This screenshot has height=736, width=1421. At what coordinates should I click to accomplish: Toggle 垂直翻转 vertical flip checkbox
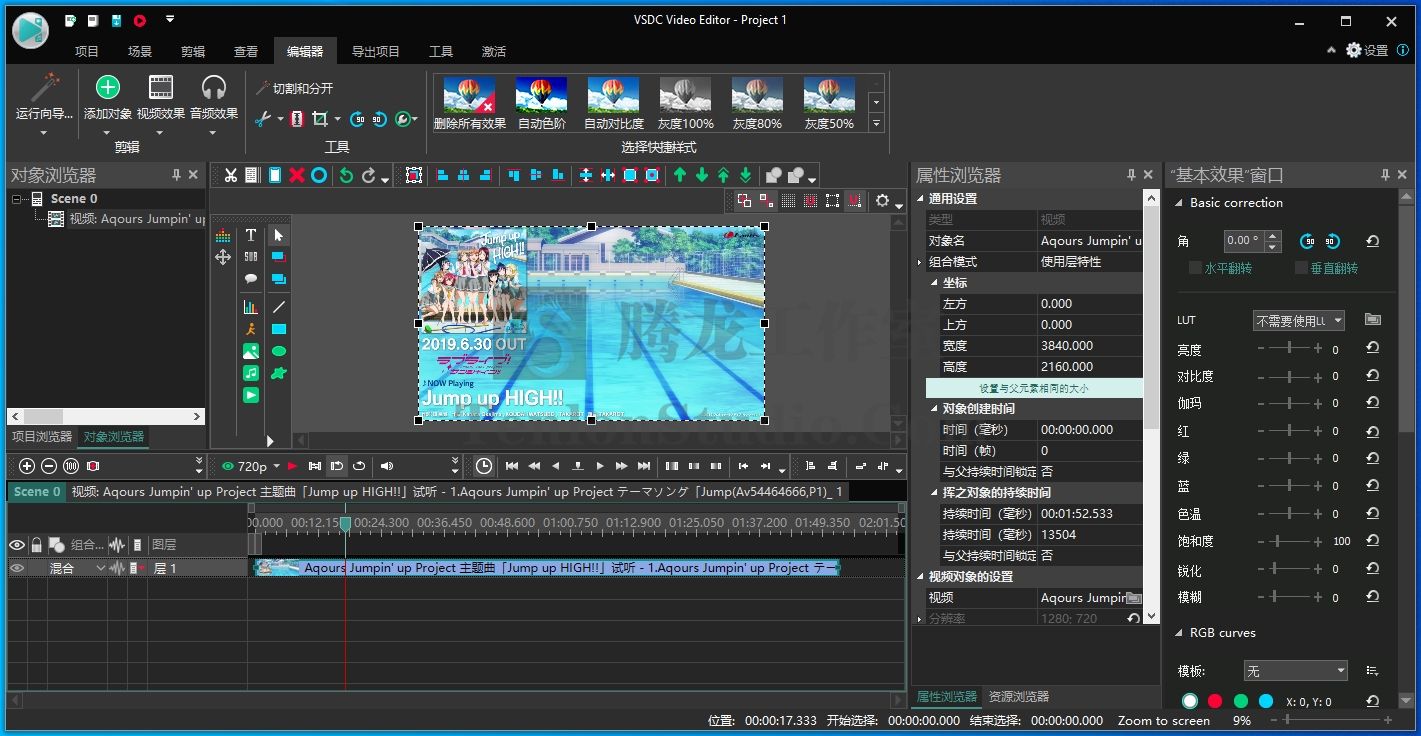point(1301,268)
